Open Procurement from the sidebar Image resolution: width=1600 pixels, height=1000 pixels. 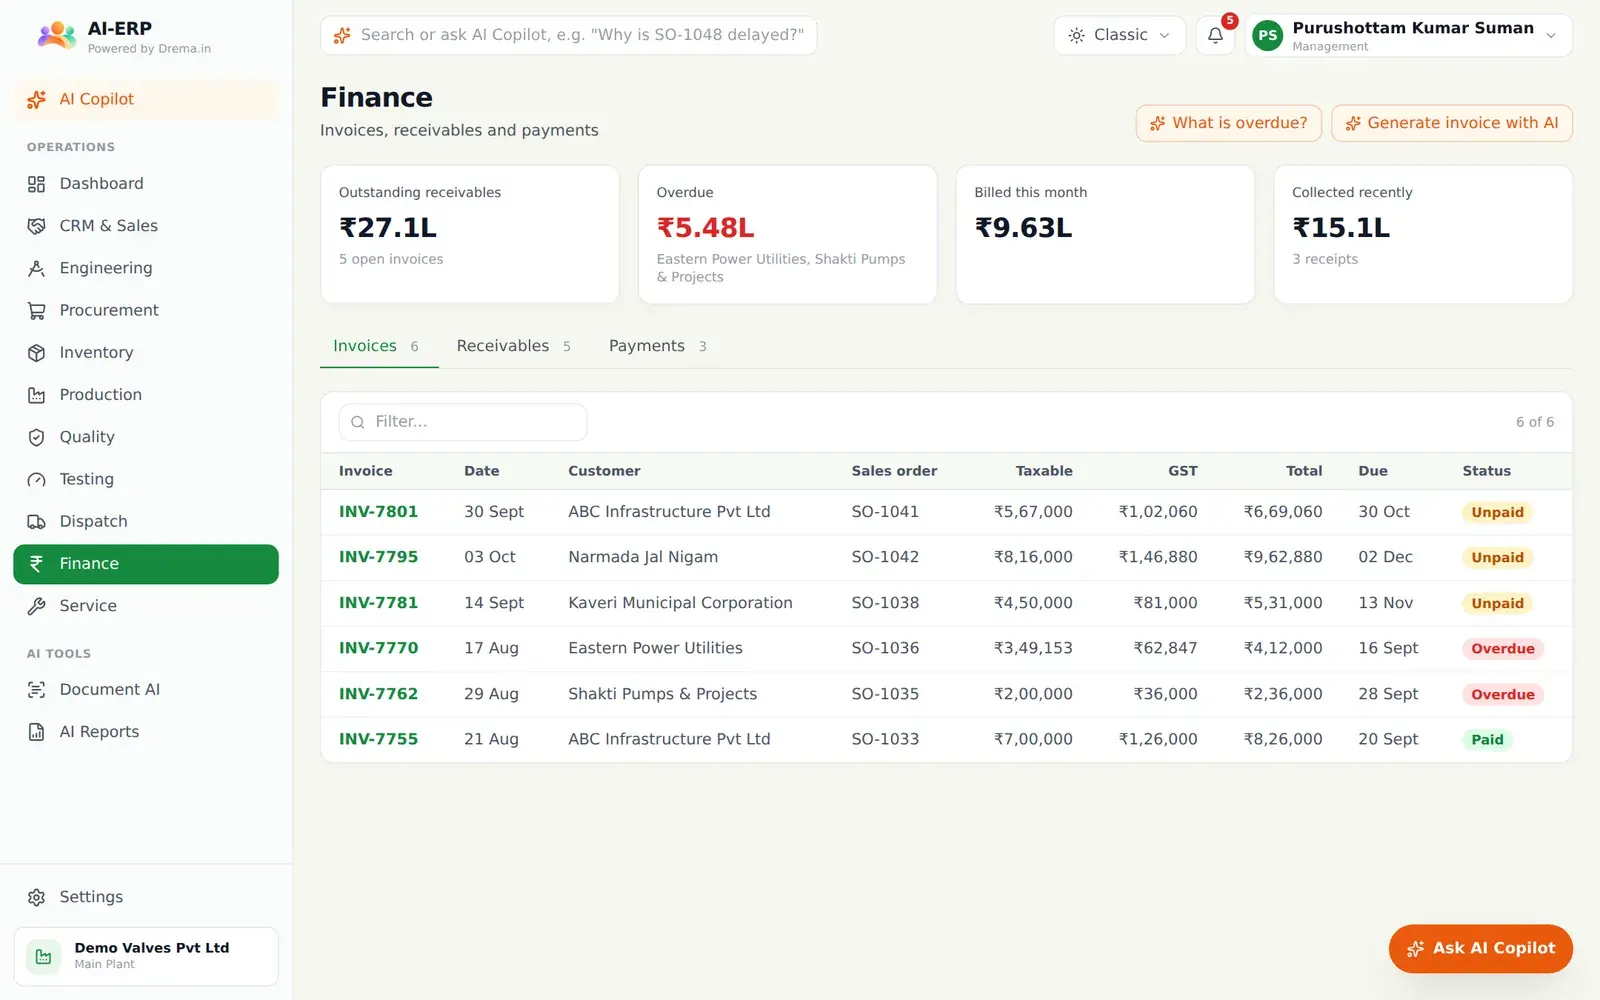146,310
